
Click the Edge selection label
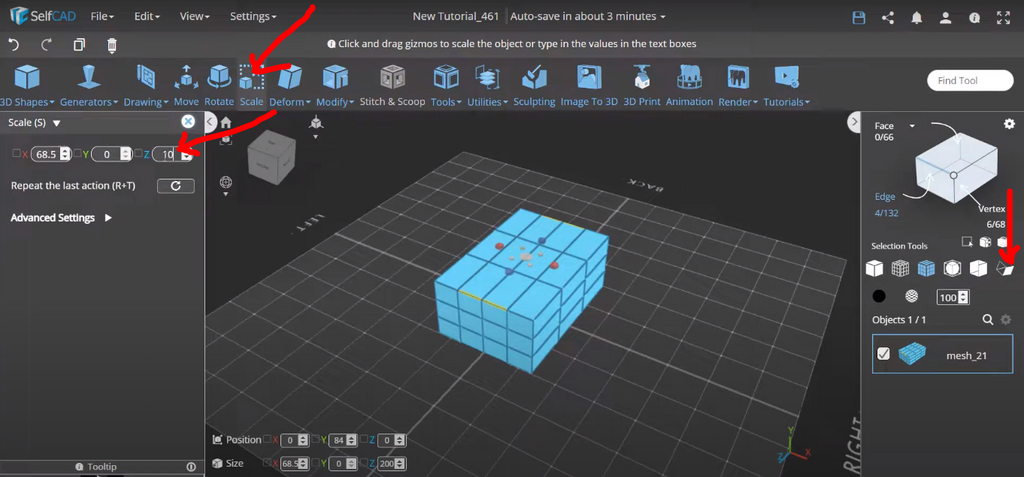pyautogui.click(x=885, y=196)
